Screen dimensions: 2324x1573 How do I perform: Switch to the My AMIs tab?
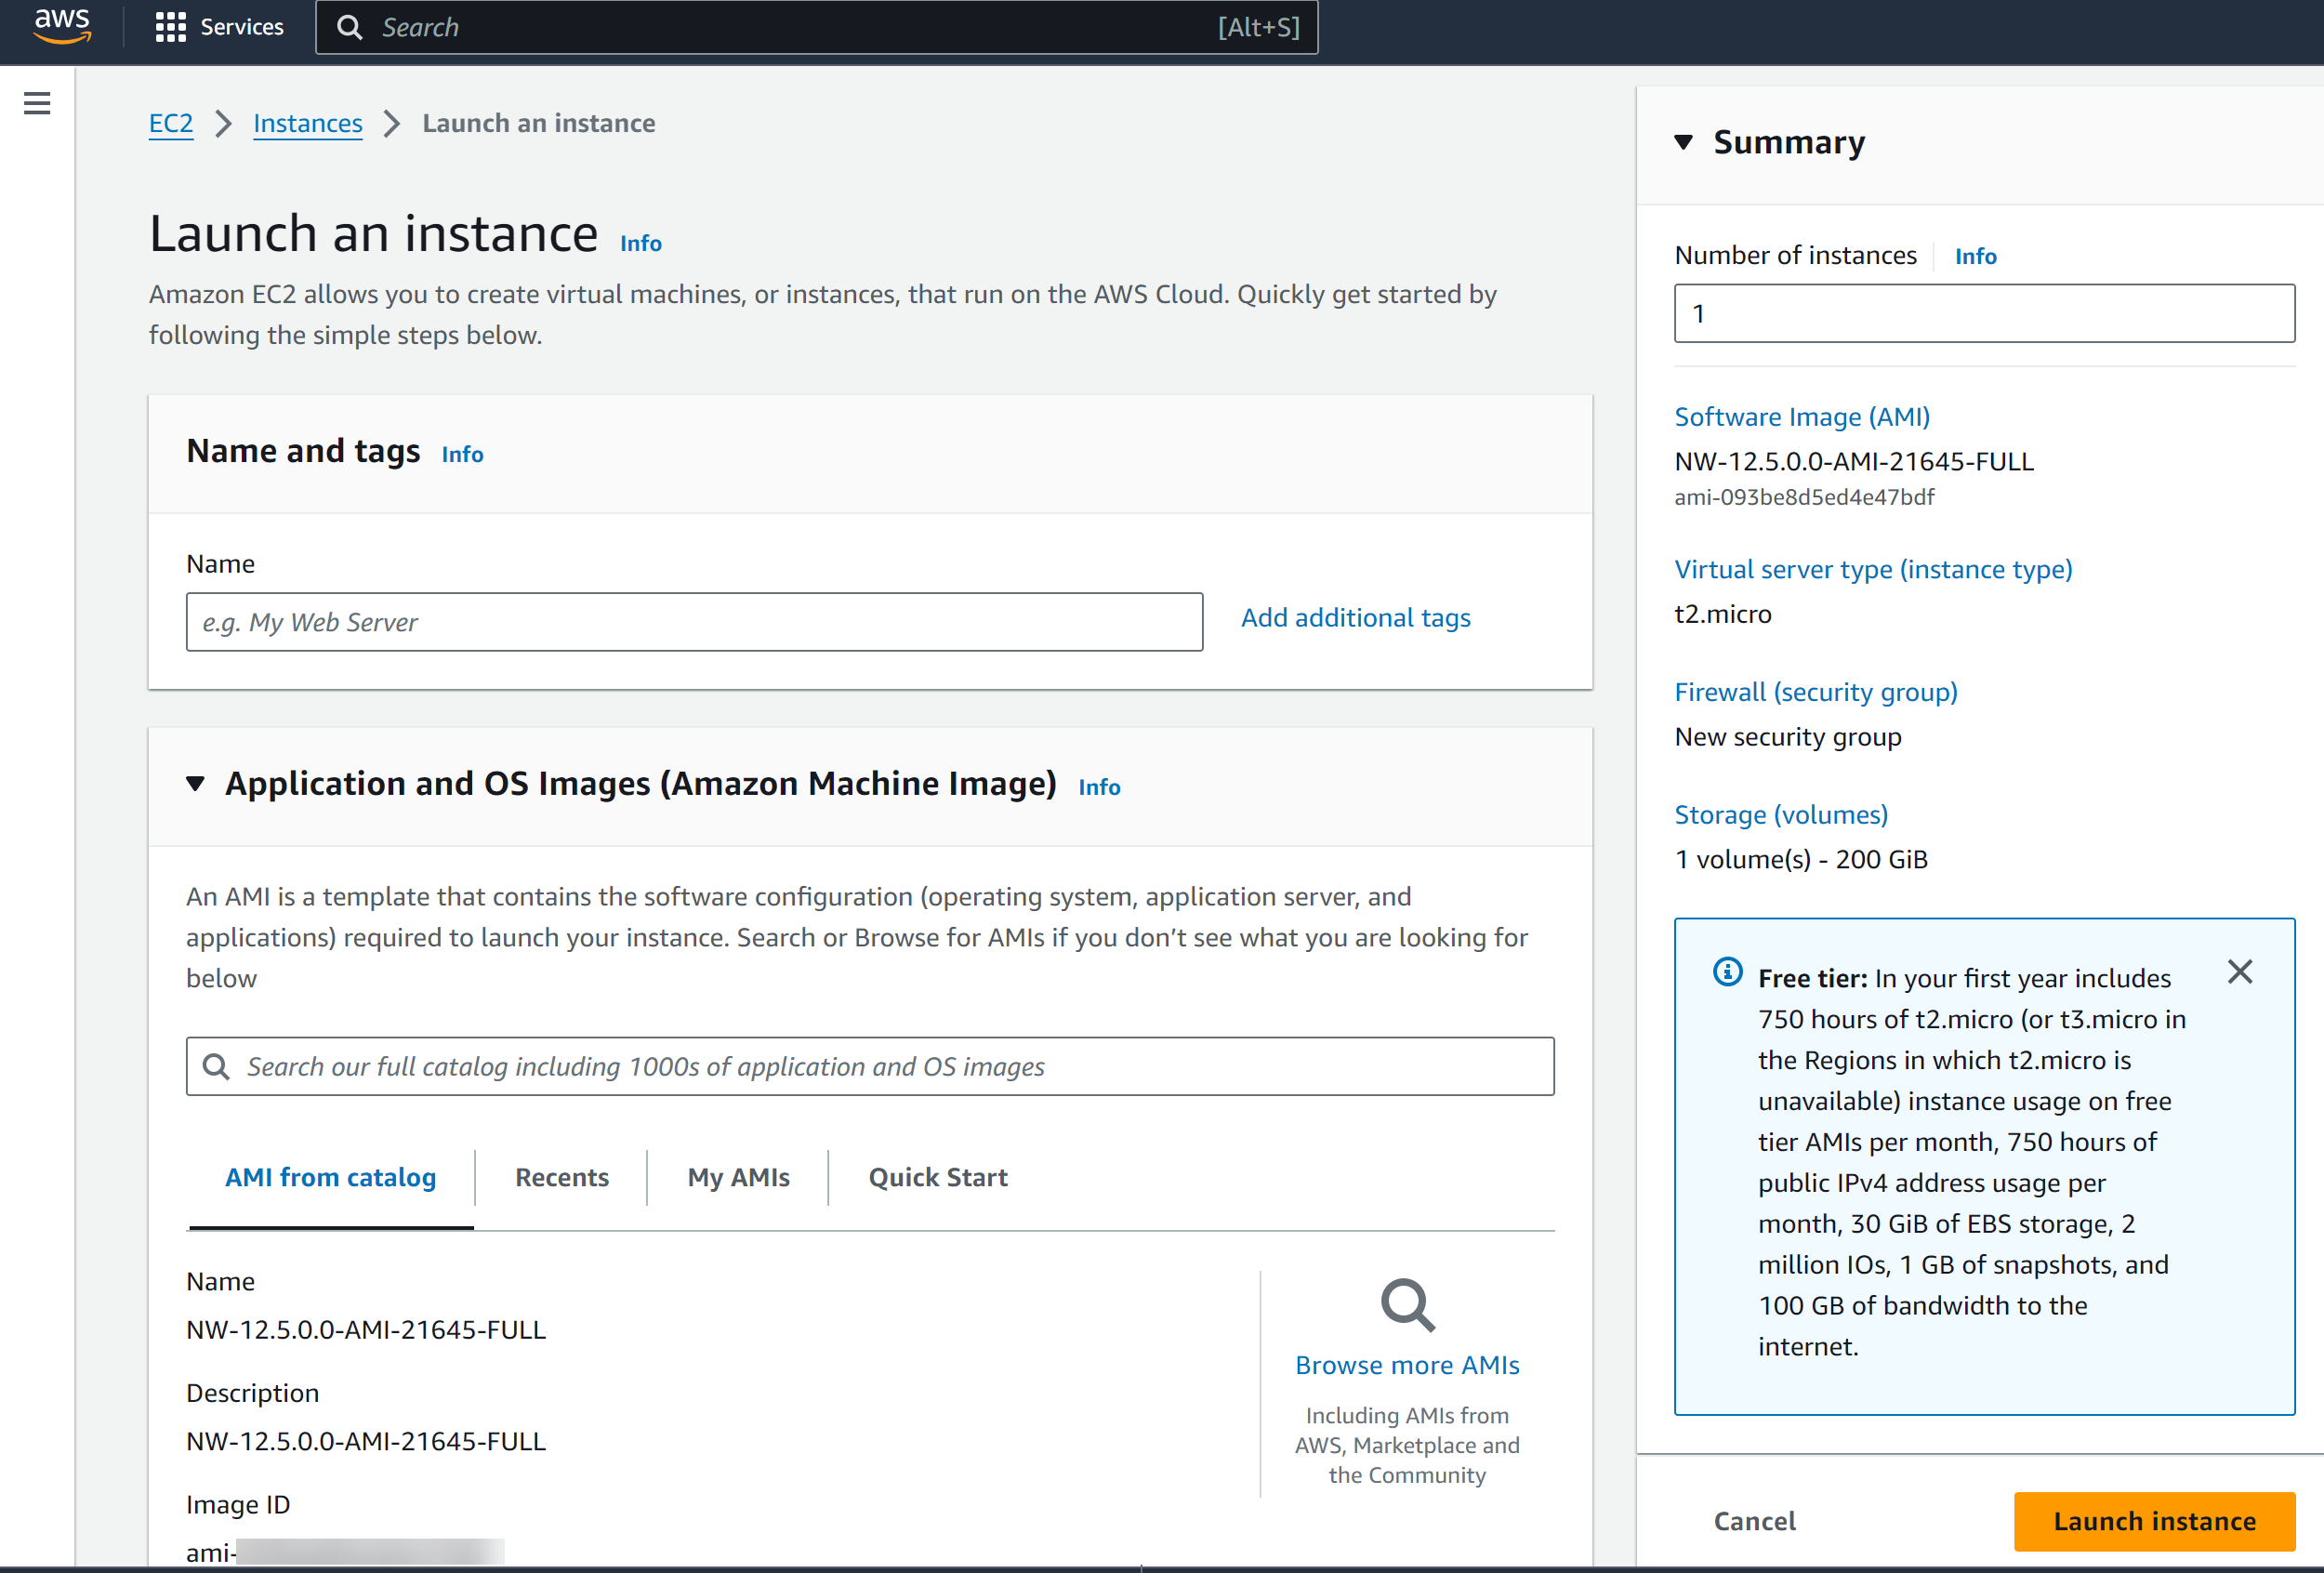738,1177
